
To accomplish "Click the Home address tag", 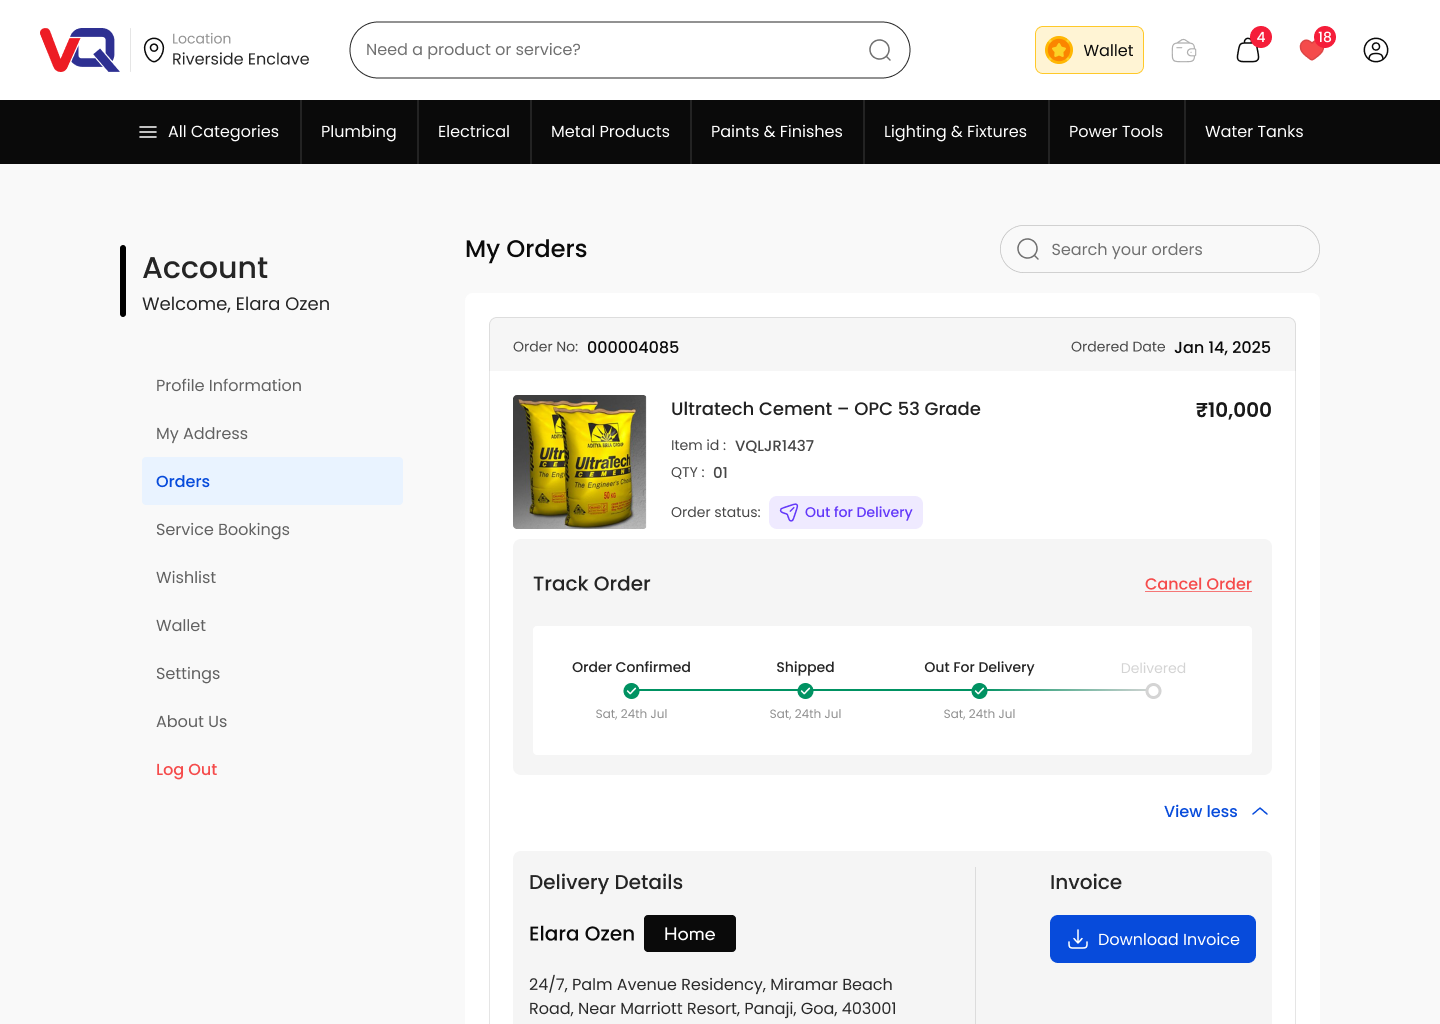I will pos(690,933).
